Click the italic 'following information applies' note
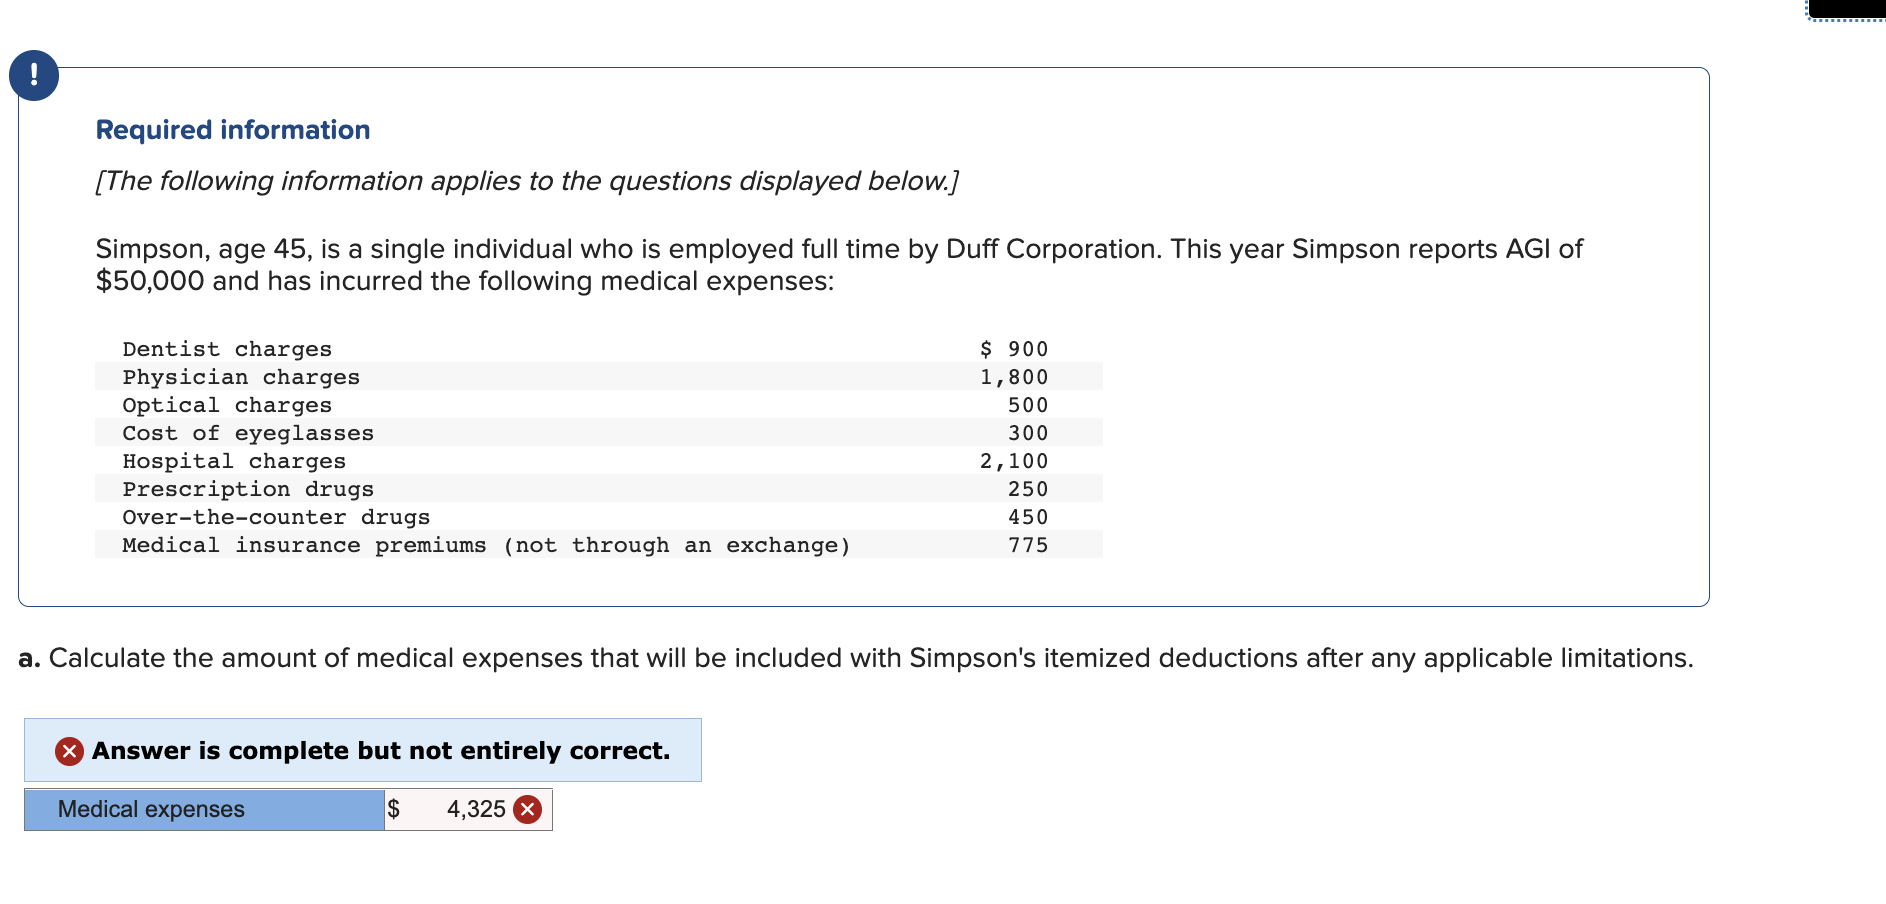 [x=527, y=181]
